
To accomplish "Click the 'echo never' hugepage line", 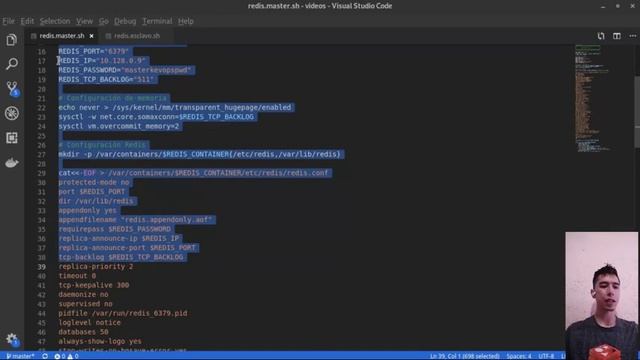I will pos(175,107).
